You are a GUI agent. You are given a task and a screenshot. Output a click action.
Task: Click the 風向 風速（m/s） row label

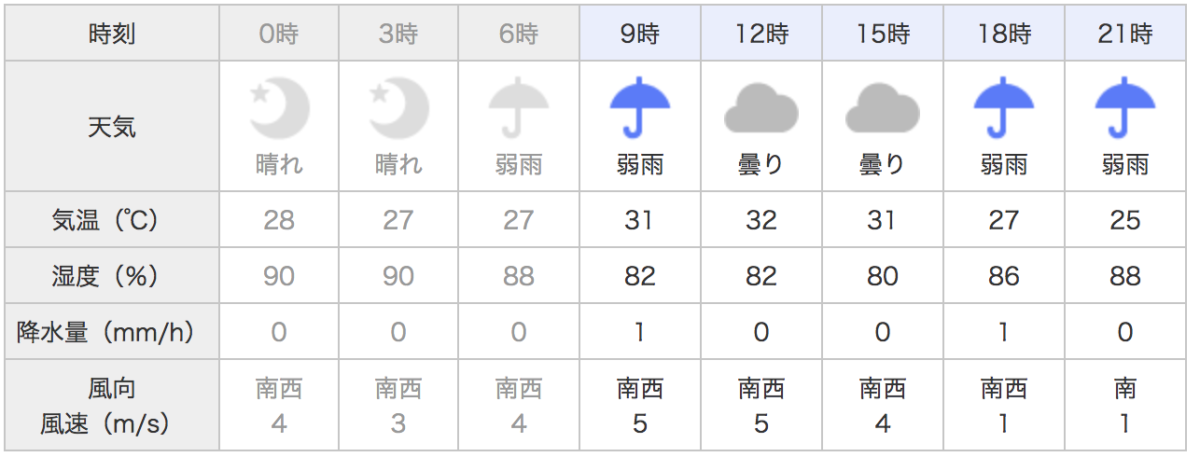click(x=112, y=405)
